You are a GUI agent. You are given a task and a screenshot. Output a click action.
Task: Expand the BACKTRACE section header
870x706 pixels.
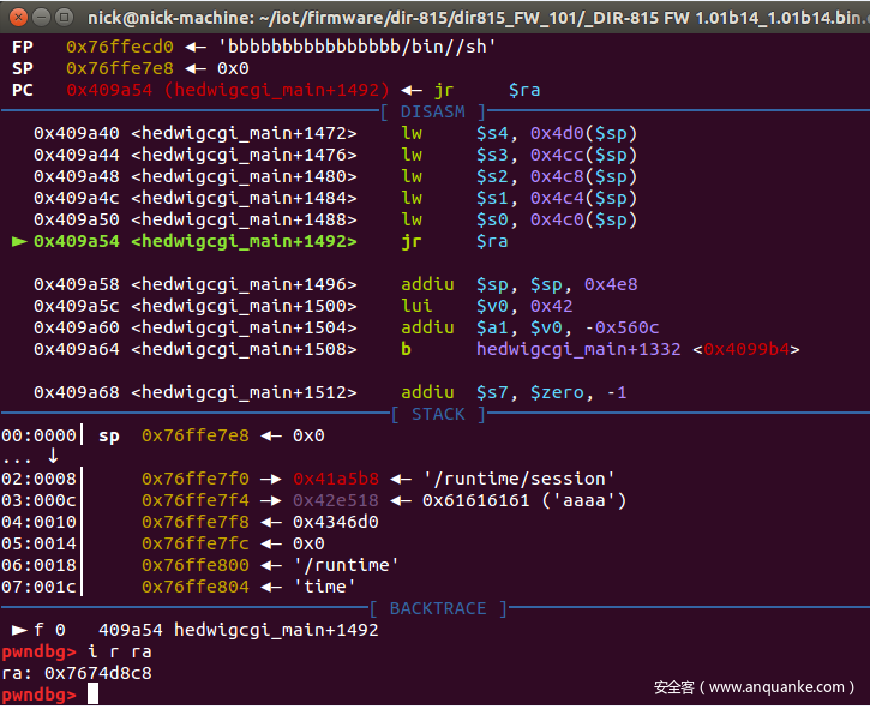click(438, 608)
